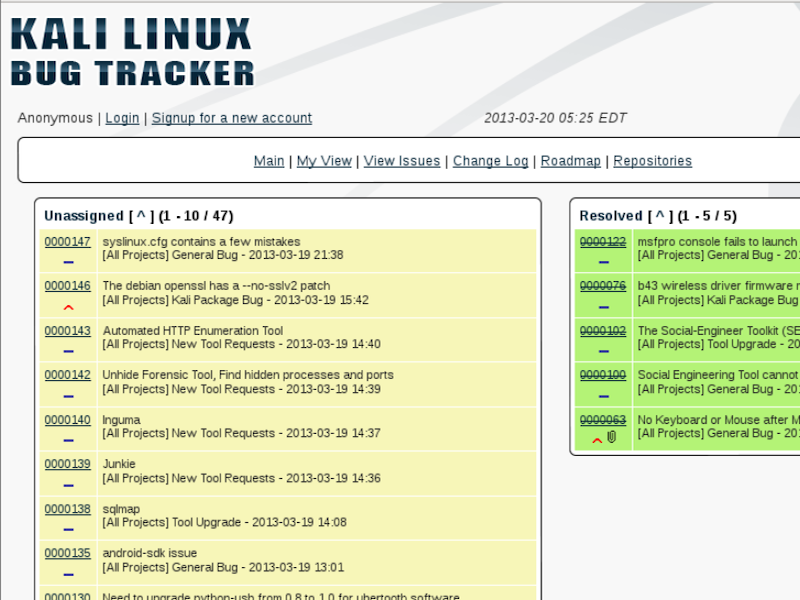Click the red high-priority arrow on issue 0000146
The width and height of the screenshot is (800, 600).
(68, 306)
